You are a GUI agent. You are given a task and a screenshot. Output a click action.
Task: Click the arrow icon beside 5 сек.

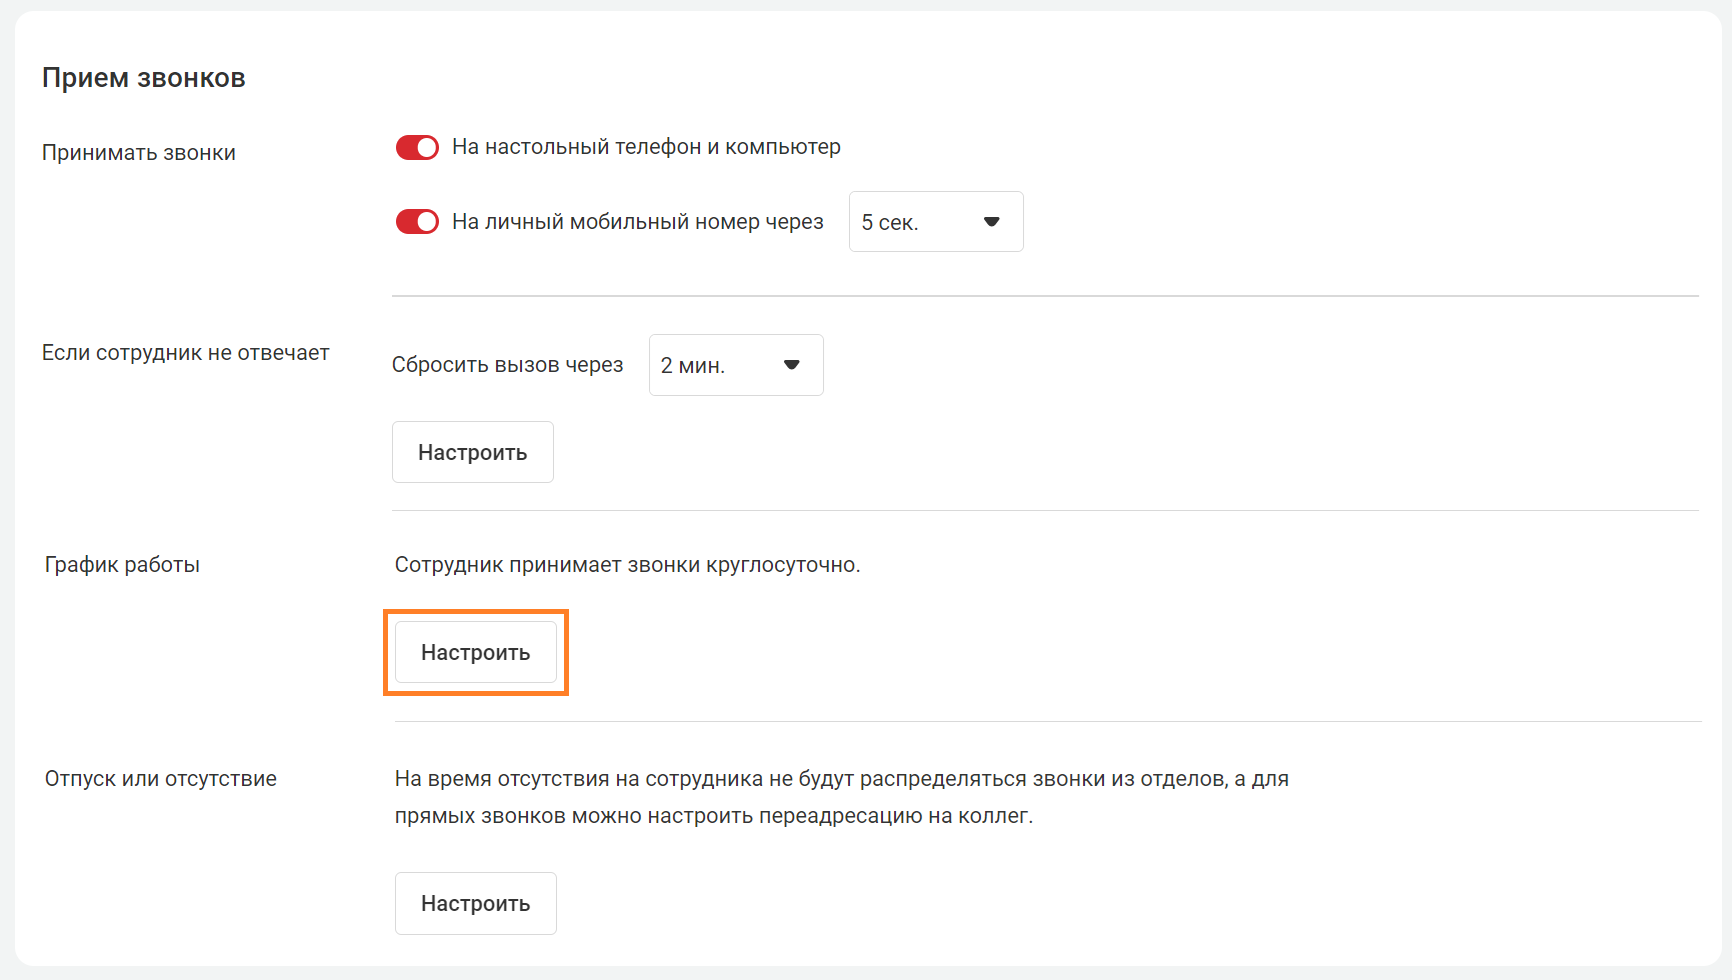[991, 222]
